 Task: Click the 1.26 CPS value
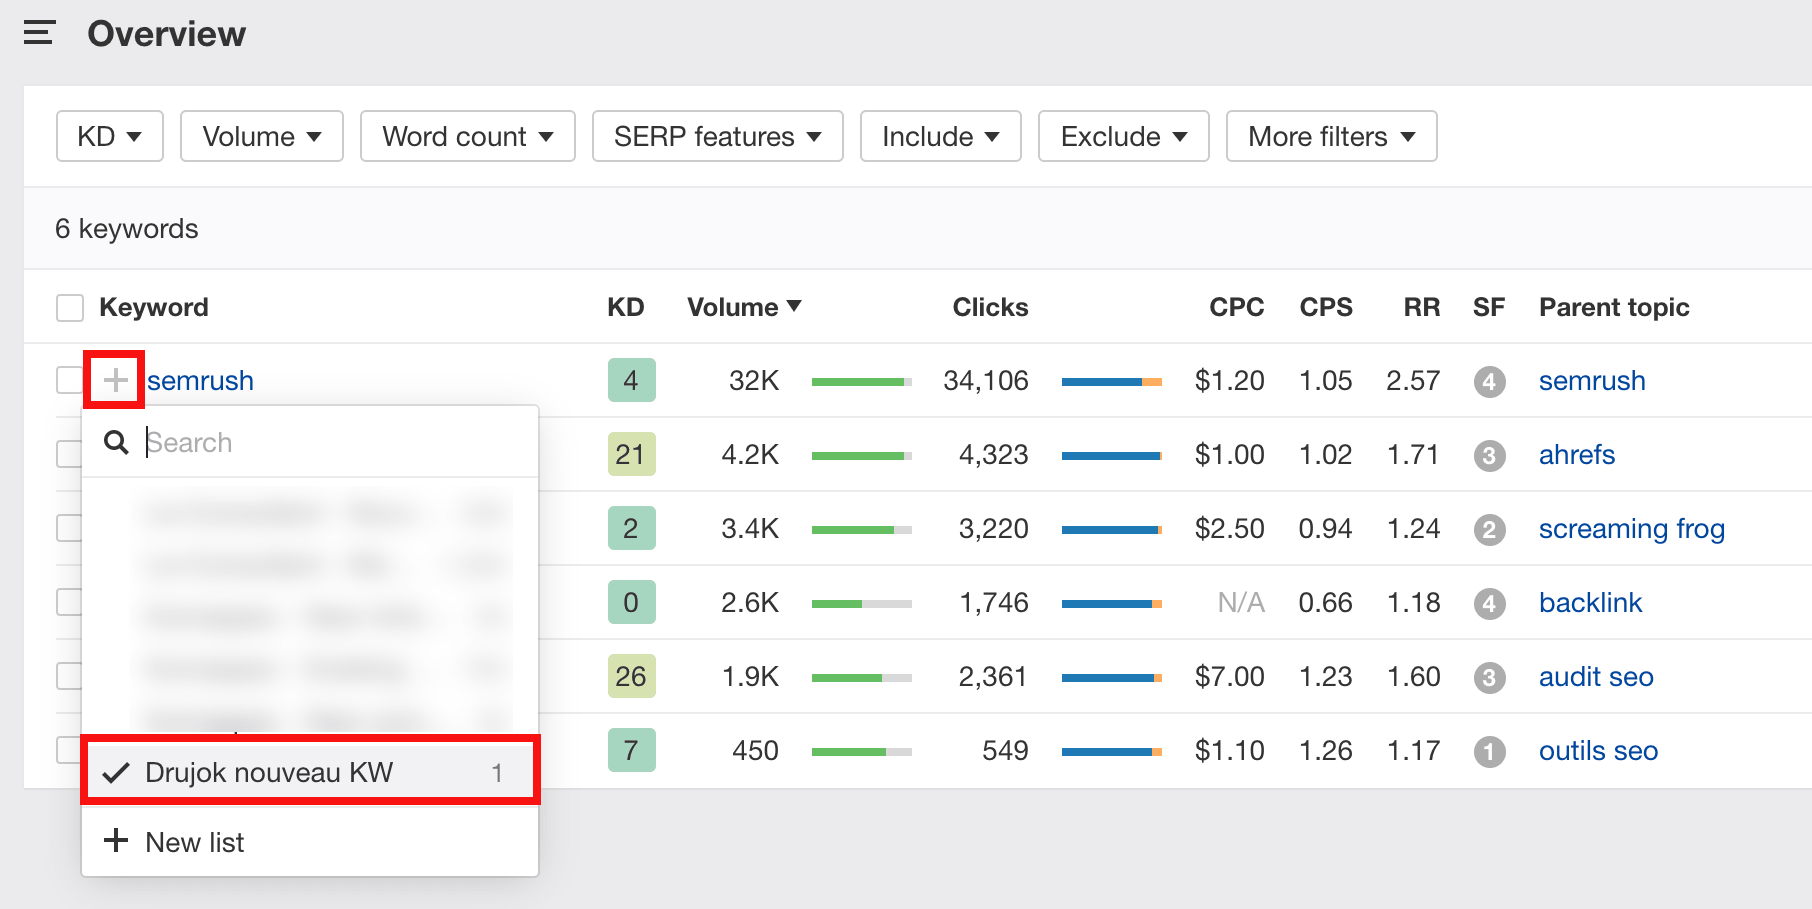pyautogui.click(x=1325, y=751)
